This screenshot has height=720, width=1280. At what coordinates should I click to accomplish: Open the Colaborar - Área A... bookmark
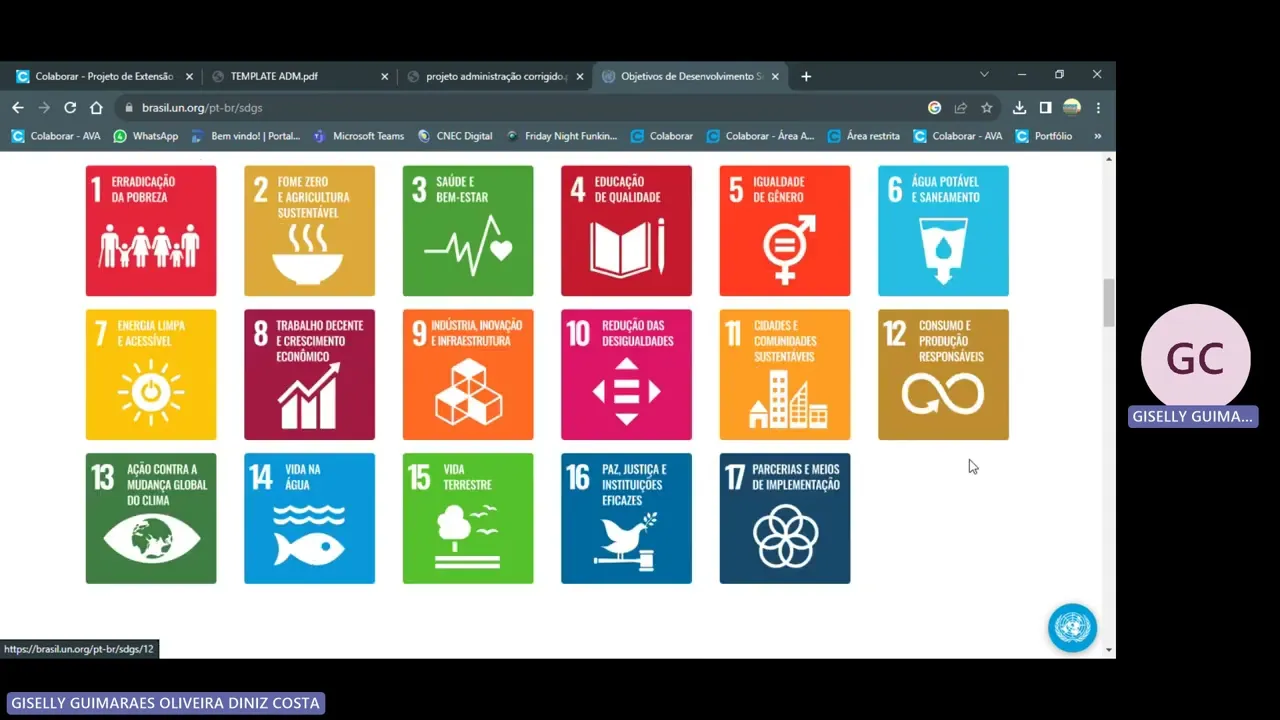[x=760, y=136]
